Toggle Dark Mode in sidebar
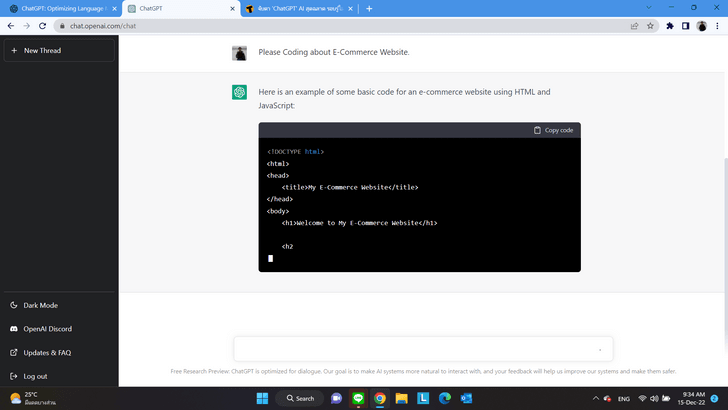 40,305
